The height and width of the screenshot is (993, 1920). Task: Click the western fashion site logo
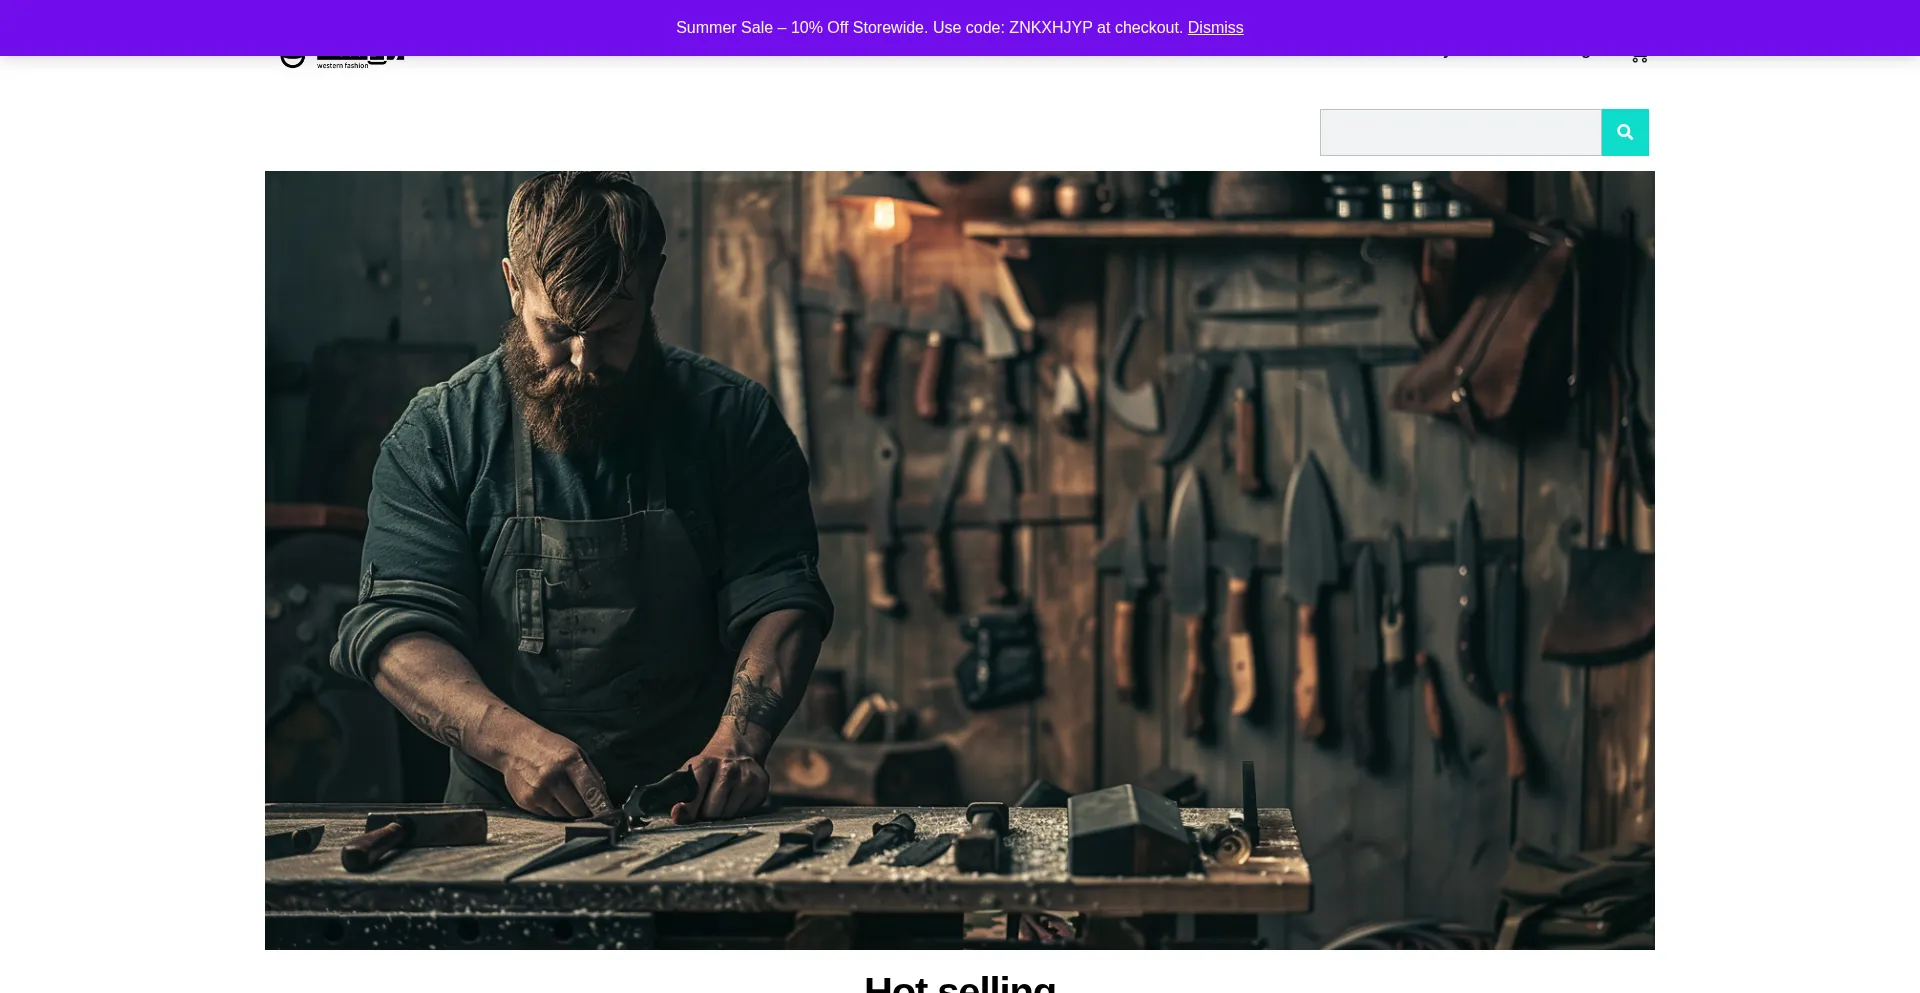click(344, 61)
